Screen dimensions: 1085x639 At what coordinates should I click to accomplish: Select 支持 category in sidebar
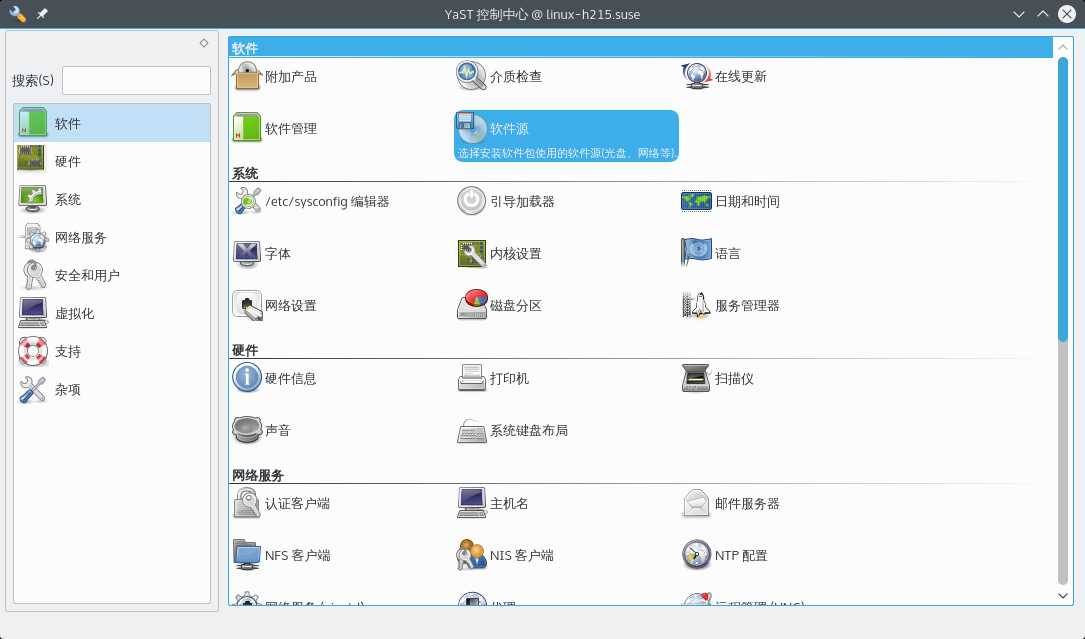click(111, 352)
